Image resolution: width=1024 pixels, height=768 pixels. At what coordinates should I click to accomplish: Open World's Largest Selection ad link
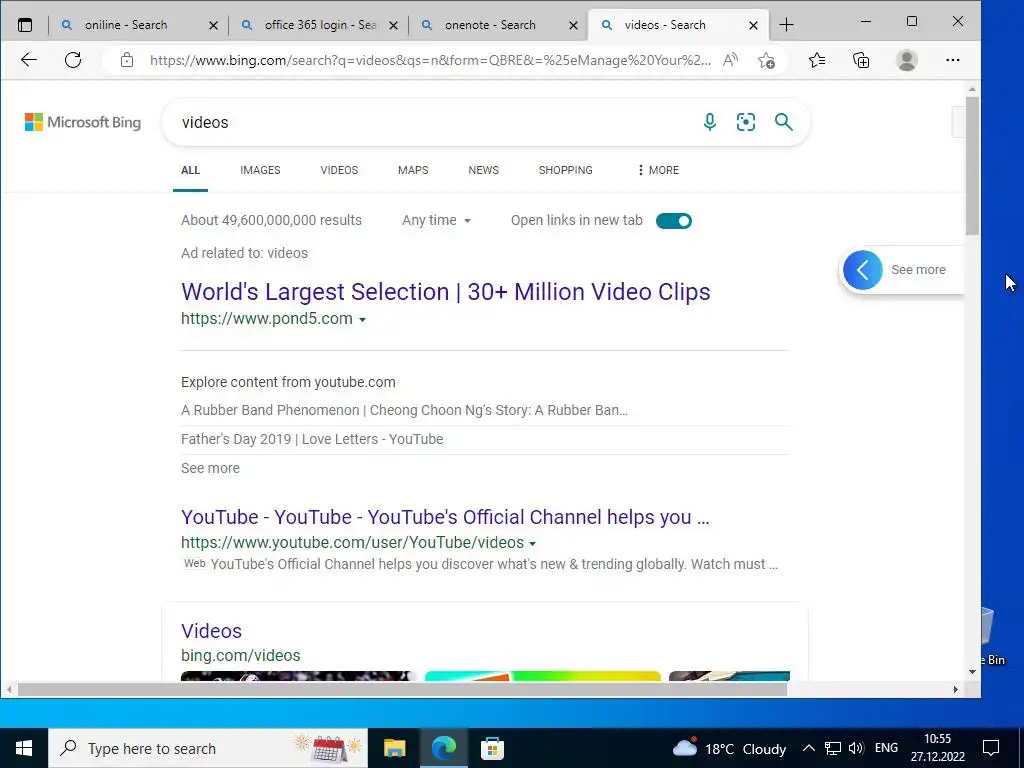[x=445, y=292]
